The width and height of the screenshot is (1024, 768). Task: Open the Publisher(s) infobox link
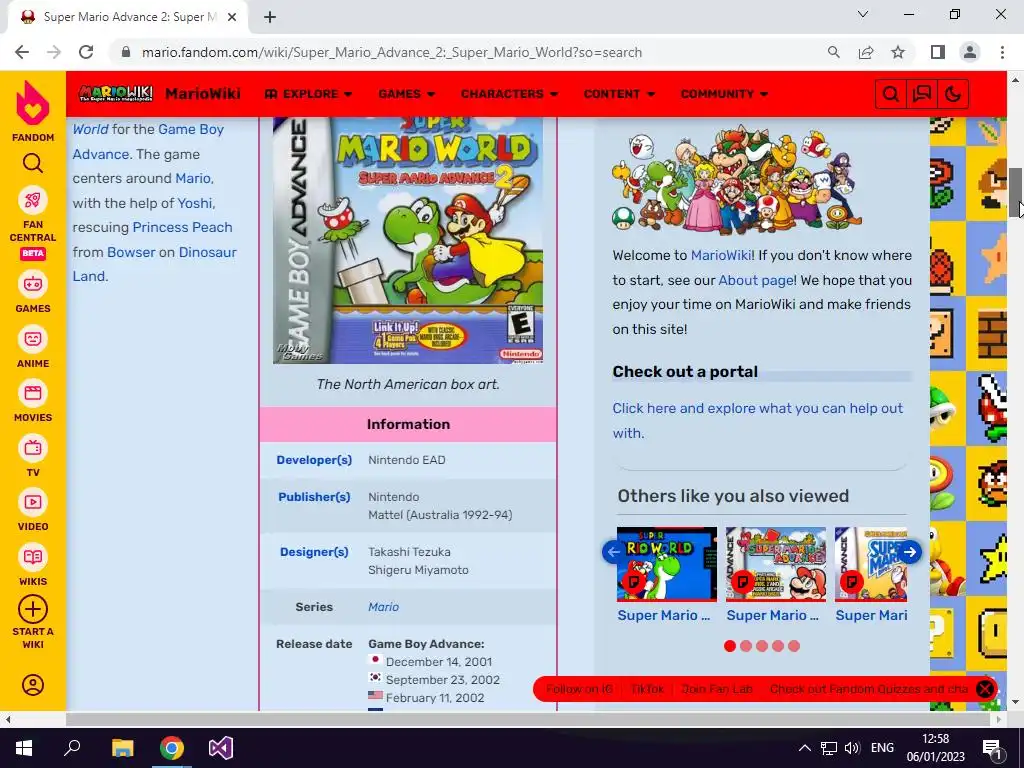point(314,497)
